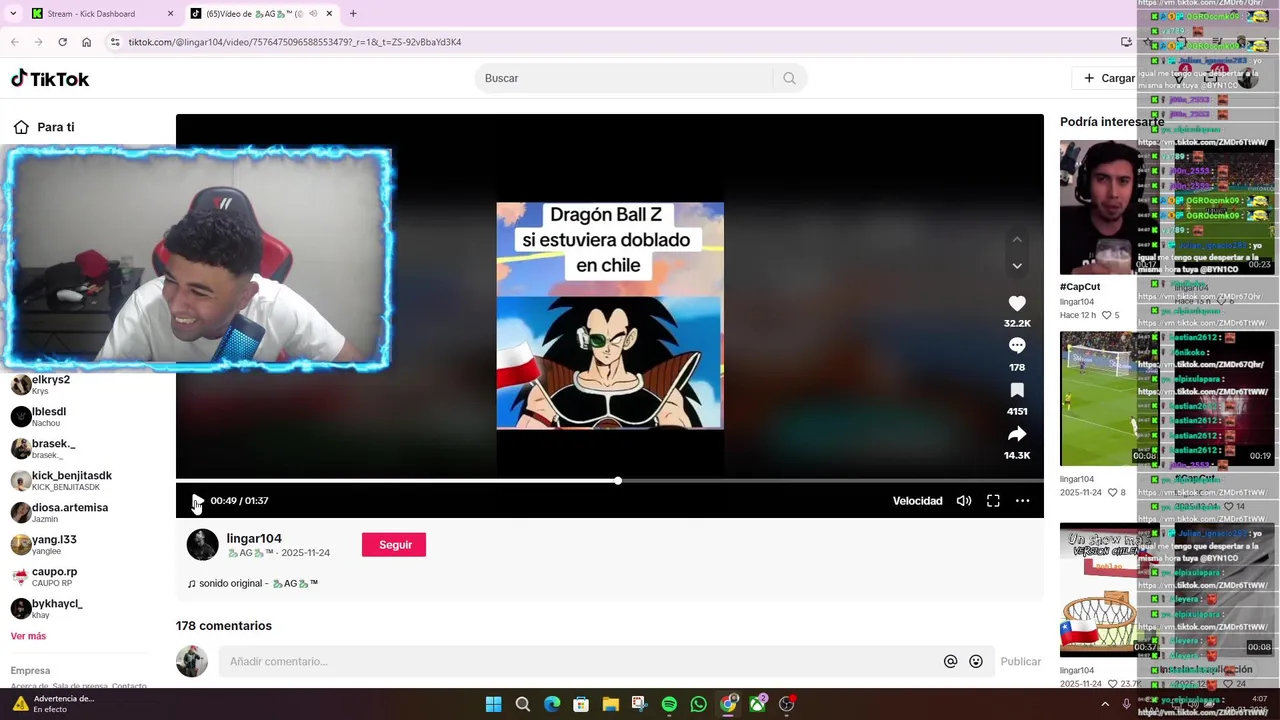Open a new browser tab

(353, 14)
